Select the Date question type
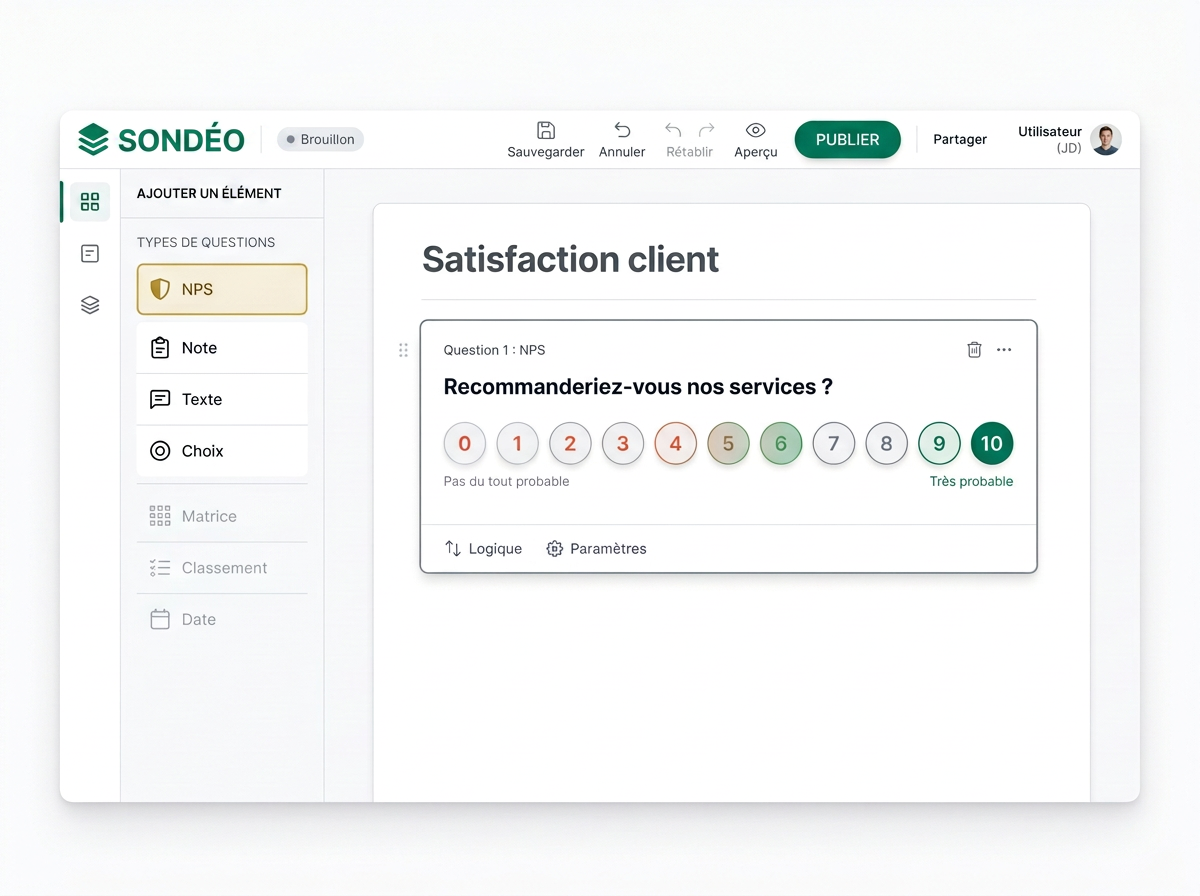The image size is (1200, 896). 222,619
